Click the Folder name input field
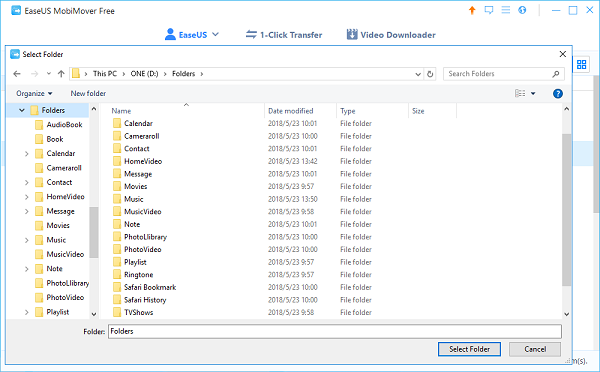The image size is (600, 372). 335,331
